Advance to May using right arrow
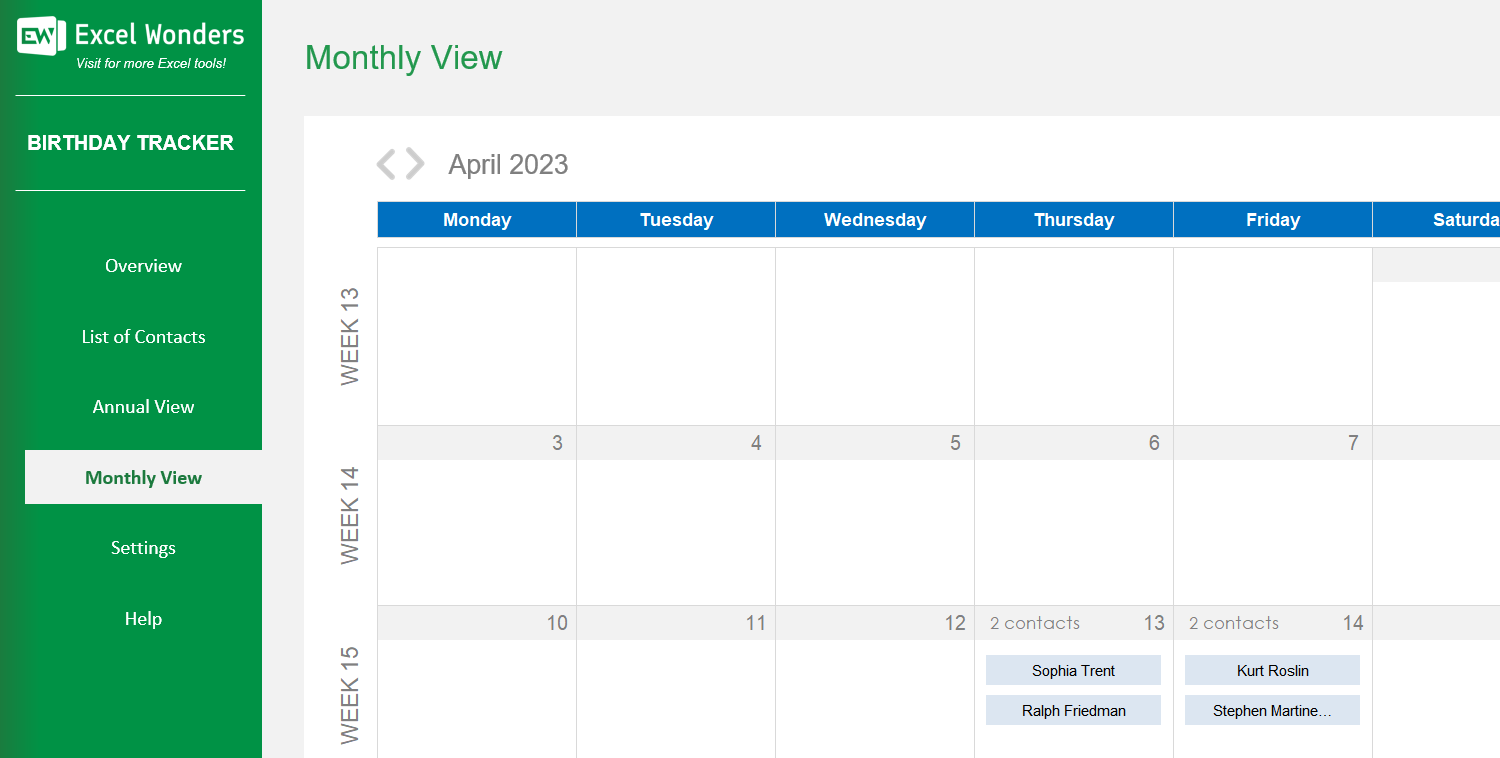This screenshot has height=758, width=1500. point(412,163)
